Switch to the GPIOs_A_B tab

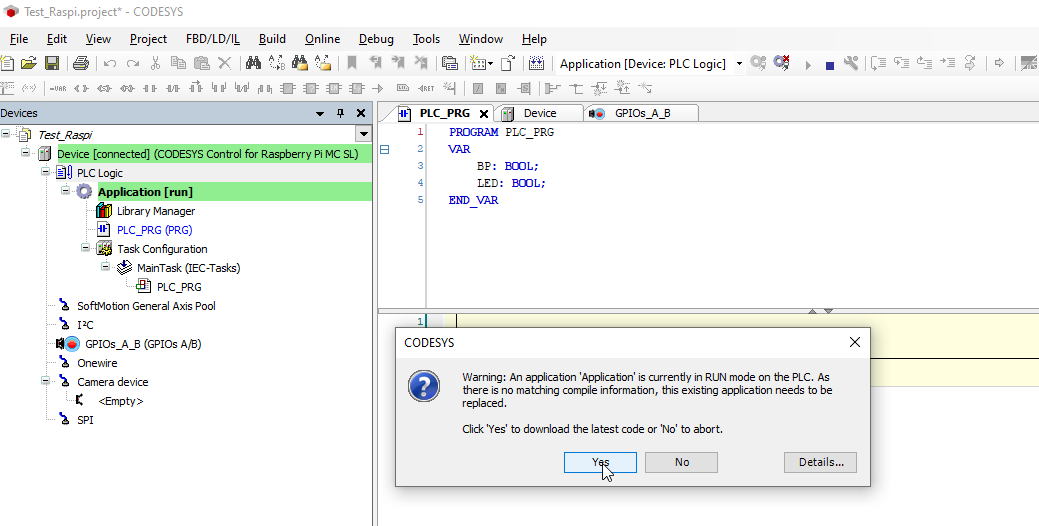pyautogui.click(x=642, y=113)
